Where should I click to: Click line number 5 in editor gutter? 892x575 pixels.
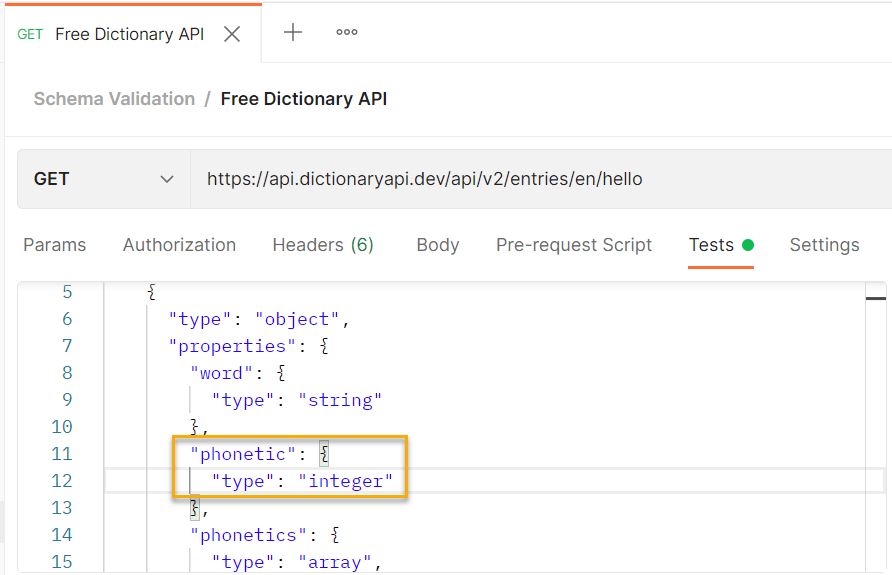click(x=67, y=292)
